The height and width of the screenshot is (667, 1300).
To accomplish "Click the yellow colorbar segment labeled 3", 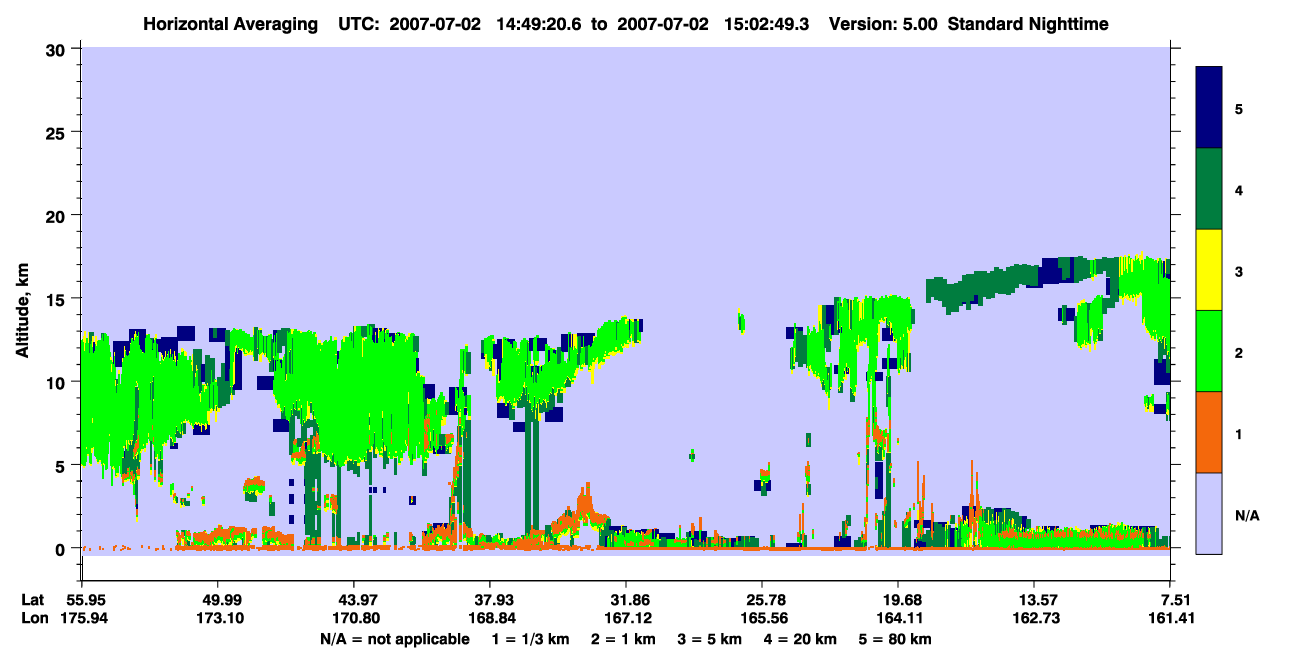I will point(1209,270).
